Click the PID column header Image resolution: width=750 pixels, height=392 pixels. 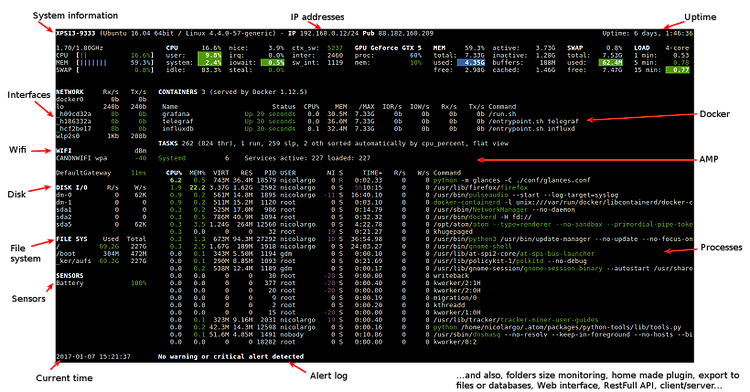270,173
